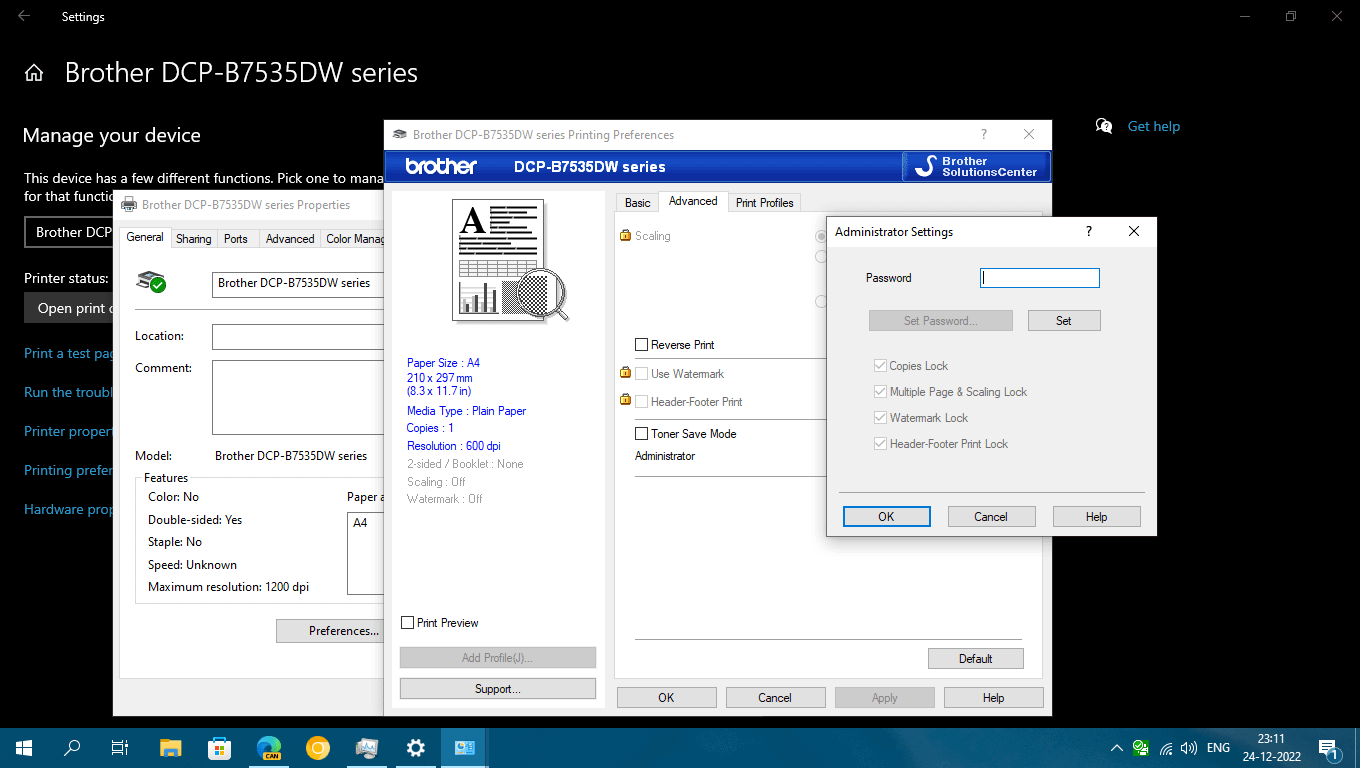Click the Add Profile(J)... button
This screenshot has height=768, width=1360.
[498, 658]
